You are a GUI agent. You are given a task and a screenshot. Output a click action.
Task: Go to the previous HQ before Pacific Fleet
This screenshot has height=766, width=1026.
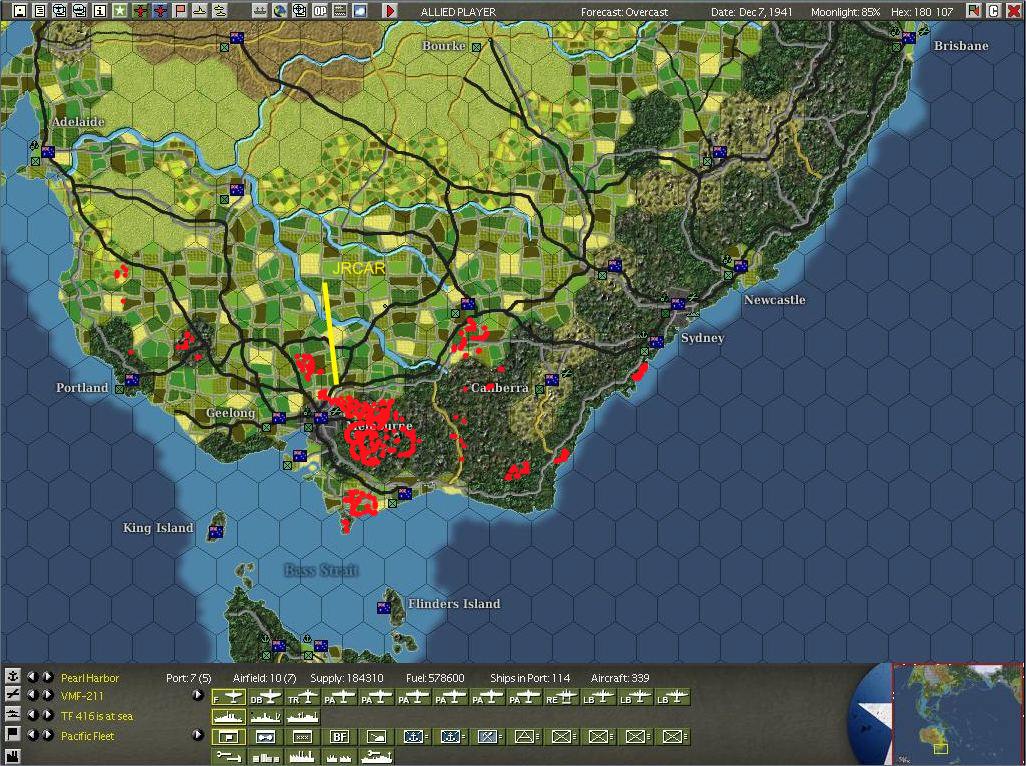[33, 735]
